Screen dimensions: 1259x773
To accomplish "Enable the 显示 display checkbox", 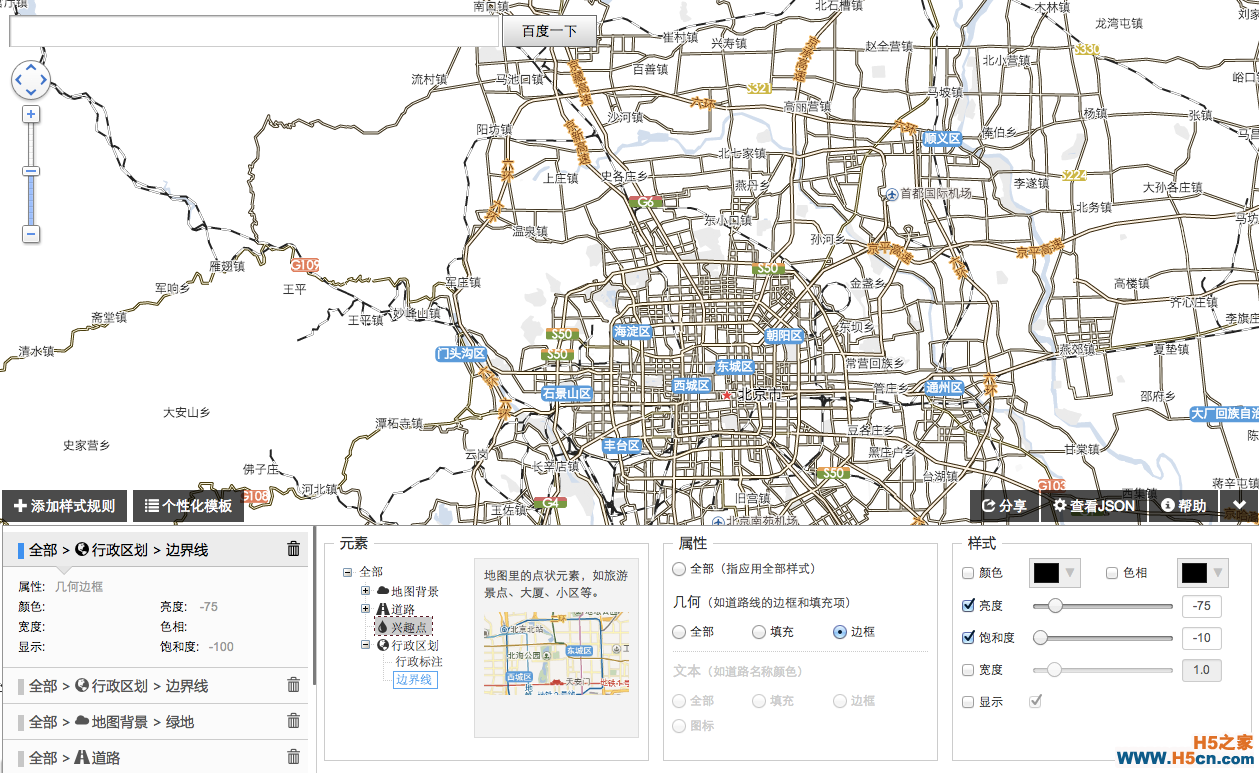I will (968, 702).
